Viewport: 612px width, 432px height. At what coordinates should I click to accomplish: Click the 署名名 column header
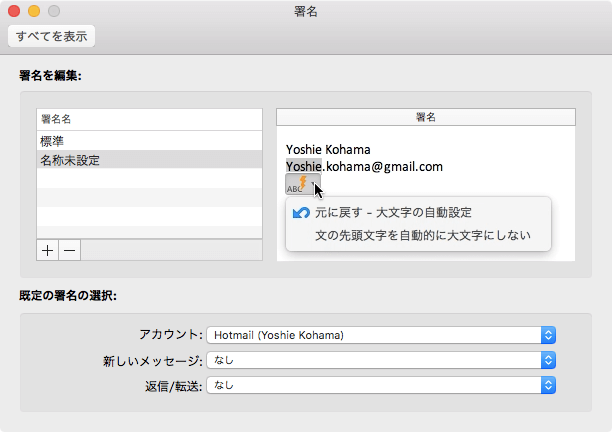pos(149,118)
